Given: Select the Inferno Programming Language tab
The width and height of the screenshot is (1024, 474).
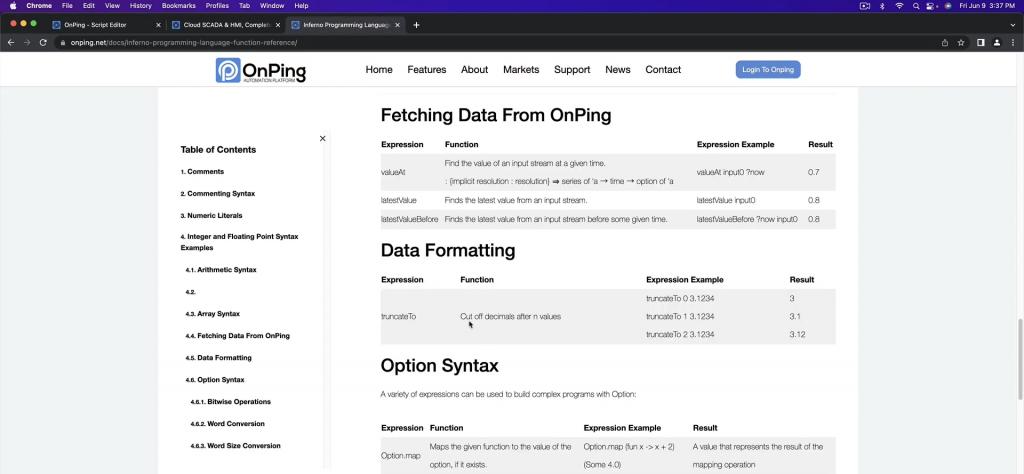Looking at the screenshot, I should tap(346, 25).
